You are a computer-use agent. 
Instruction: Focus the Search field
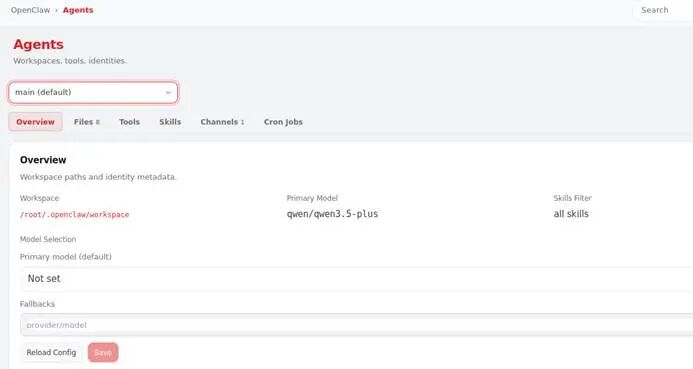(x=663, y=10)
